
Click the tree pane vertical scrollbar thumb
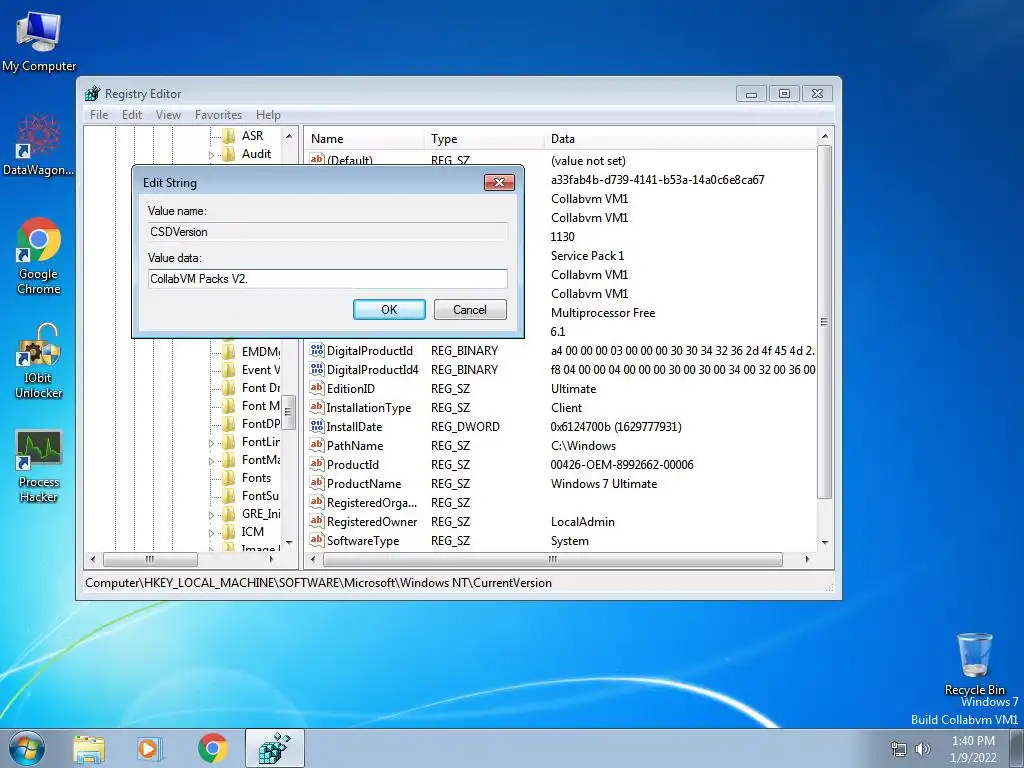[x=288, y=413]
